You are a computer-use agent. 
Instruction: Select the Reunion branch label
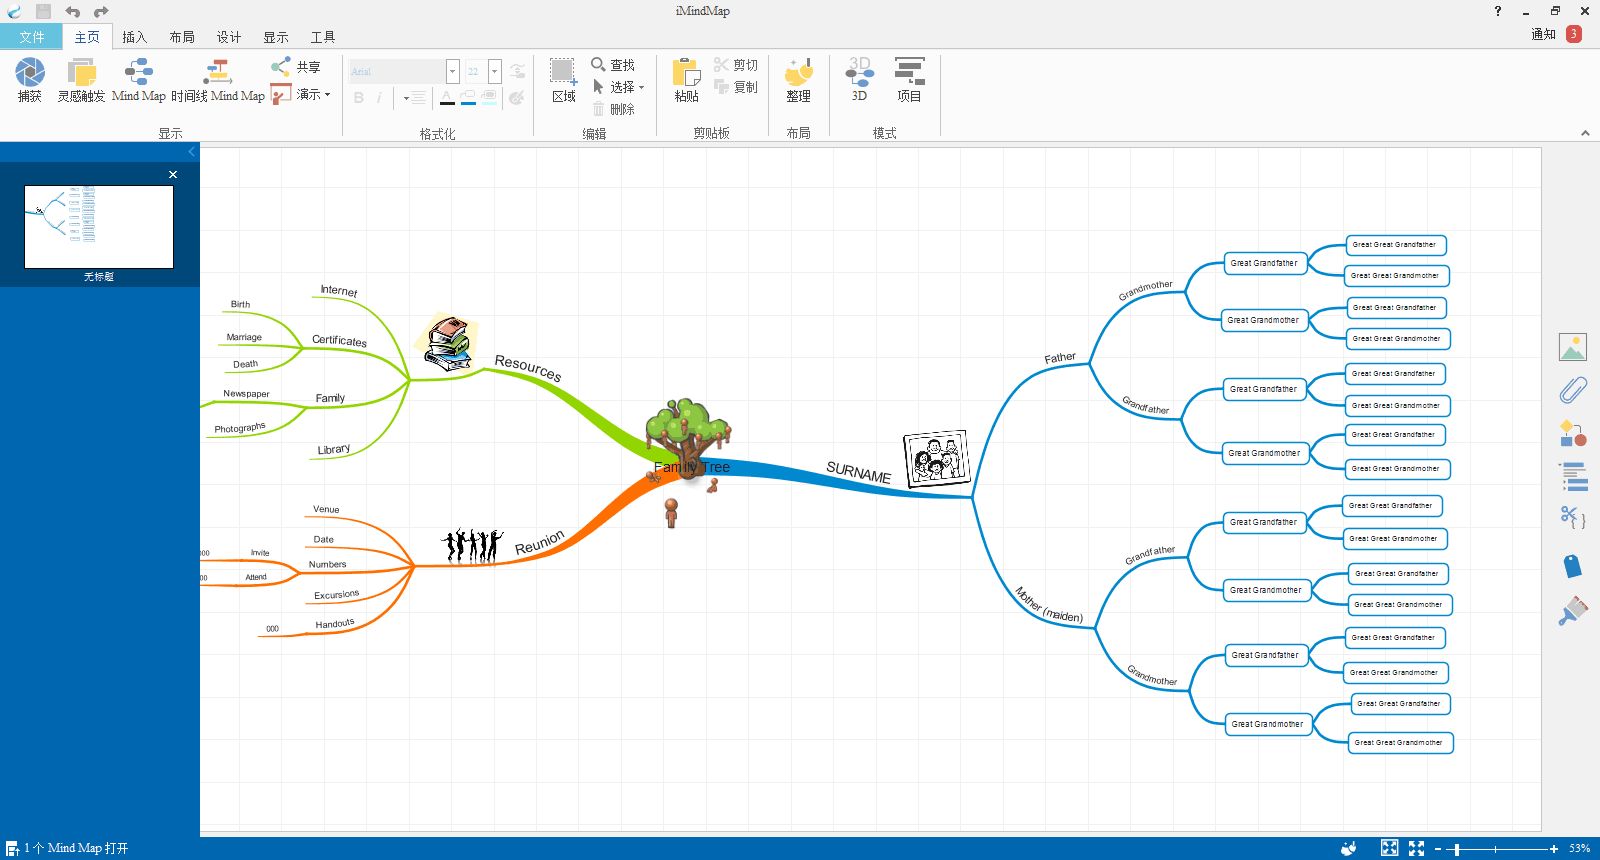click(540, 542)
